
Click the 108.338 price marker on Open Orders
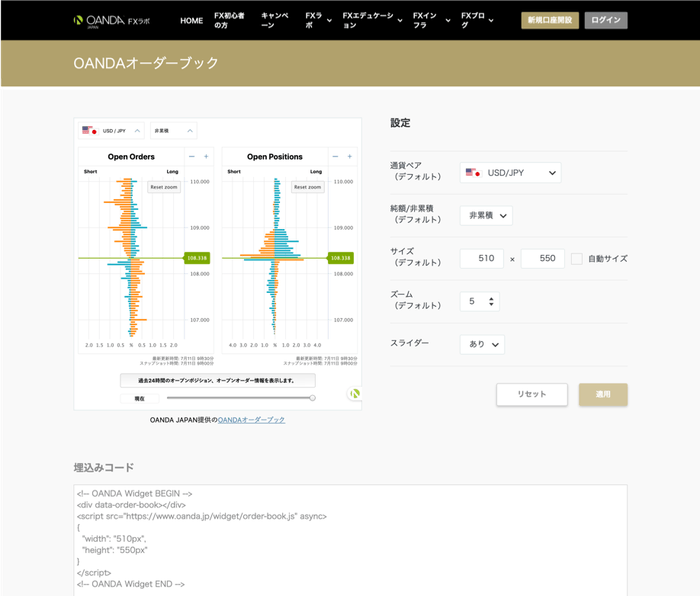pyautogui.click(x=198, y=258)
